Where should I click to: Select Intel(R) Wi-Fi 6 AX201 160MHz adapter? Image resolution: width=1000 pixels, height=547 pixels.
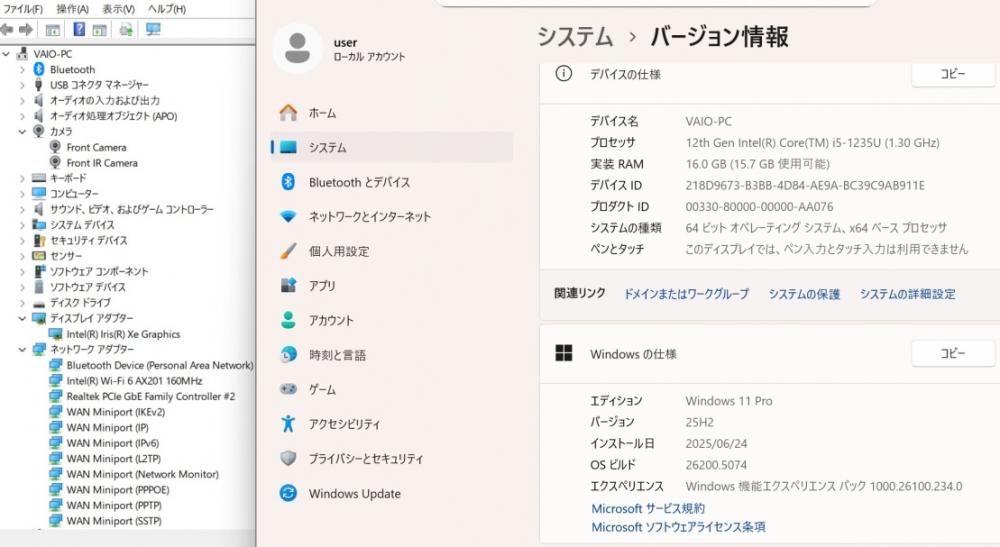[x=134, y=381]
